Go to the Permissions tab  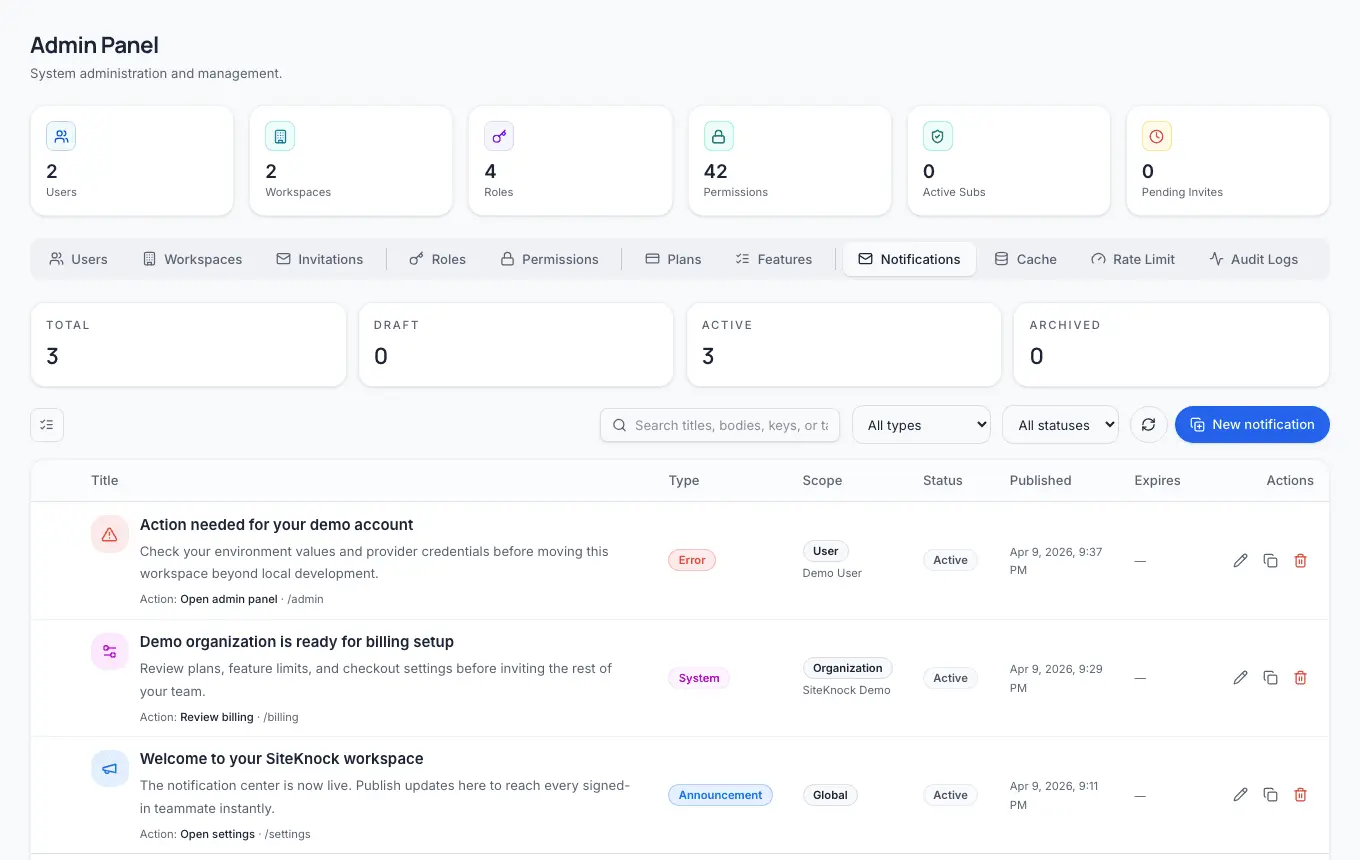[549, 259]
